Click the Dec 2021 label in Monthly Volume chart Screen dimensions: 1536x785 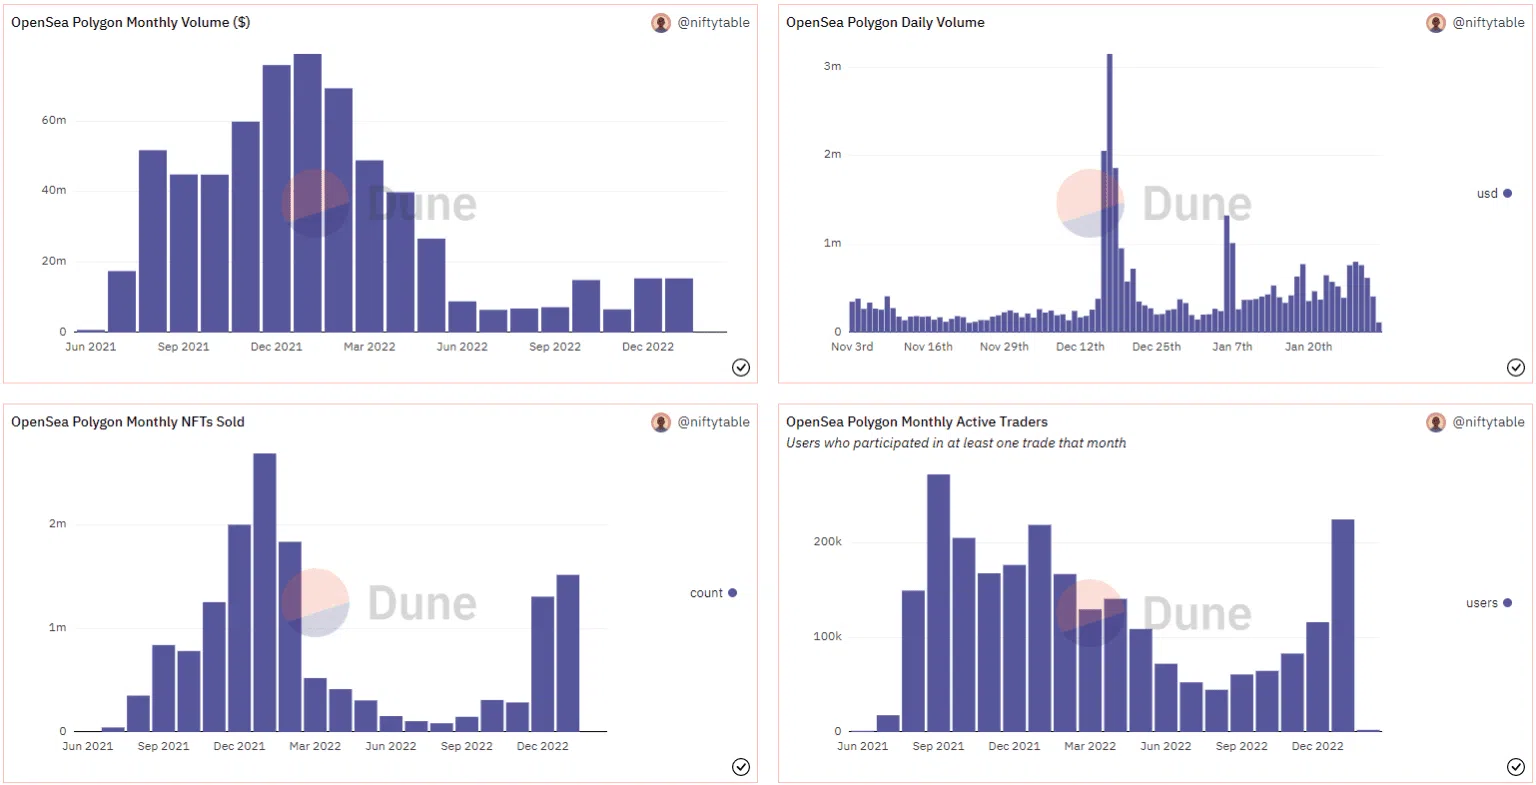[276, 347]
